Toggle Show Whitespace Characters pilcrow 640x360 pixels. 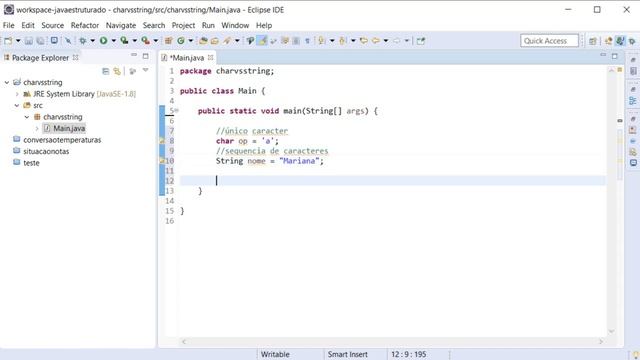pos(307,41)
